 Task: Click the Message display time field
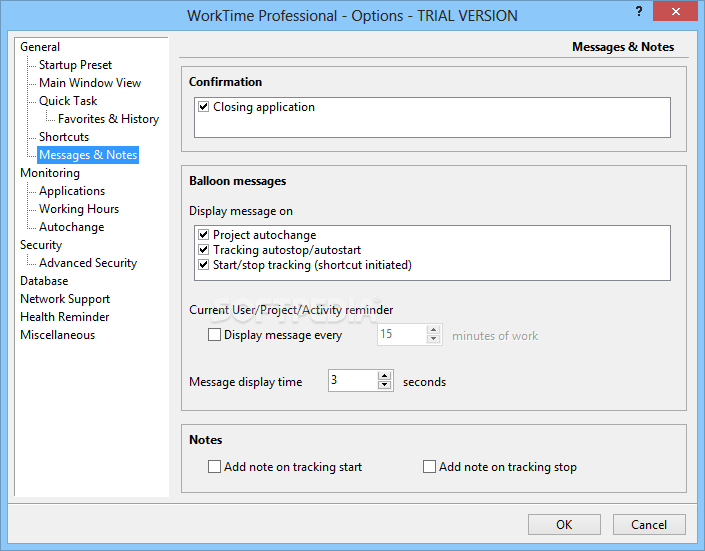click(x=353, y=381)
